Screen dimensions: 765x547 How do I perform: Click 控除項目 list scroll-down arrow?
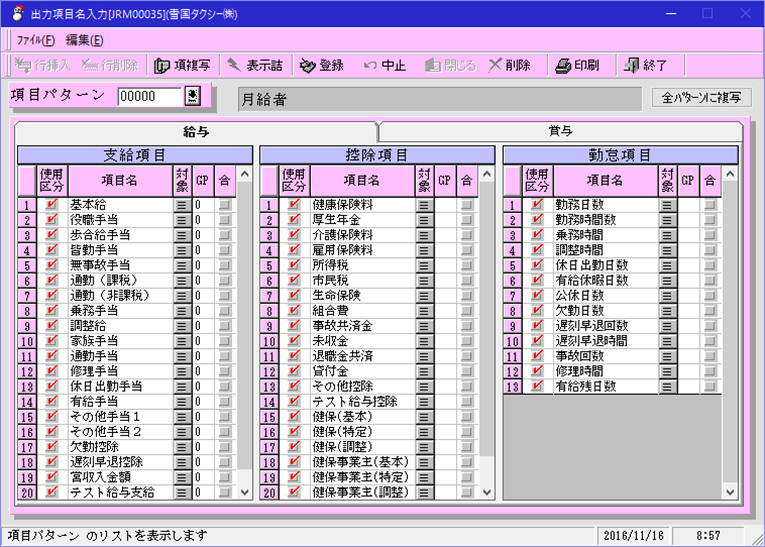[x=487, y=492]
